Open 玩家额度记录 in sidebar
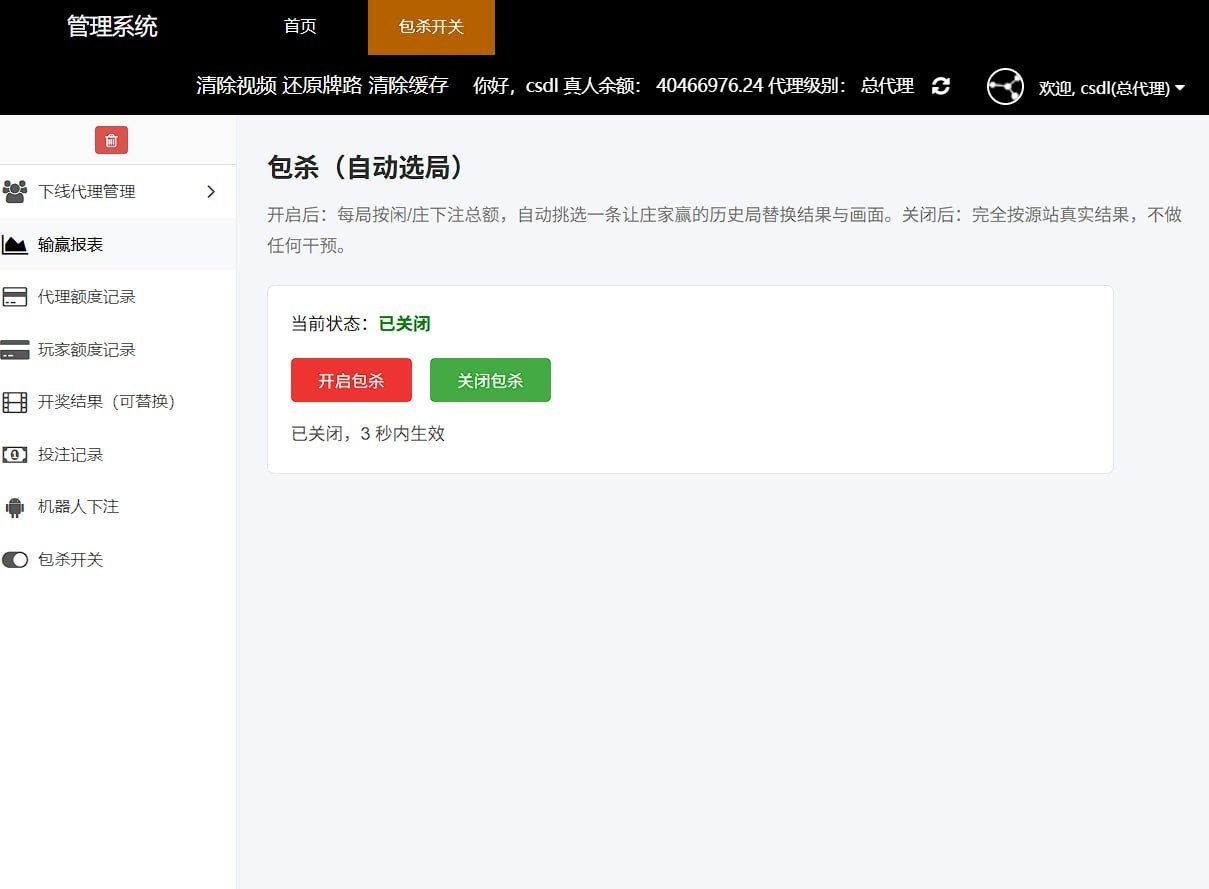Image resolution: width=1209 pixels, height=889 pixels. (x=118, y=350)
